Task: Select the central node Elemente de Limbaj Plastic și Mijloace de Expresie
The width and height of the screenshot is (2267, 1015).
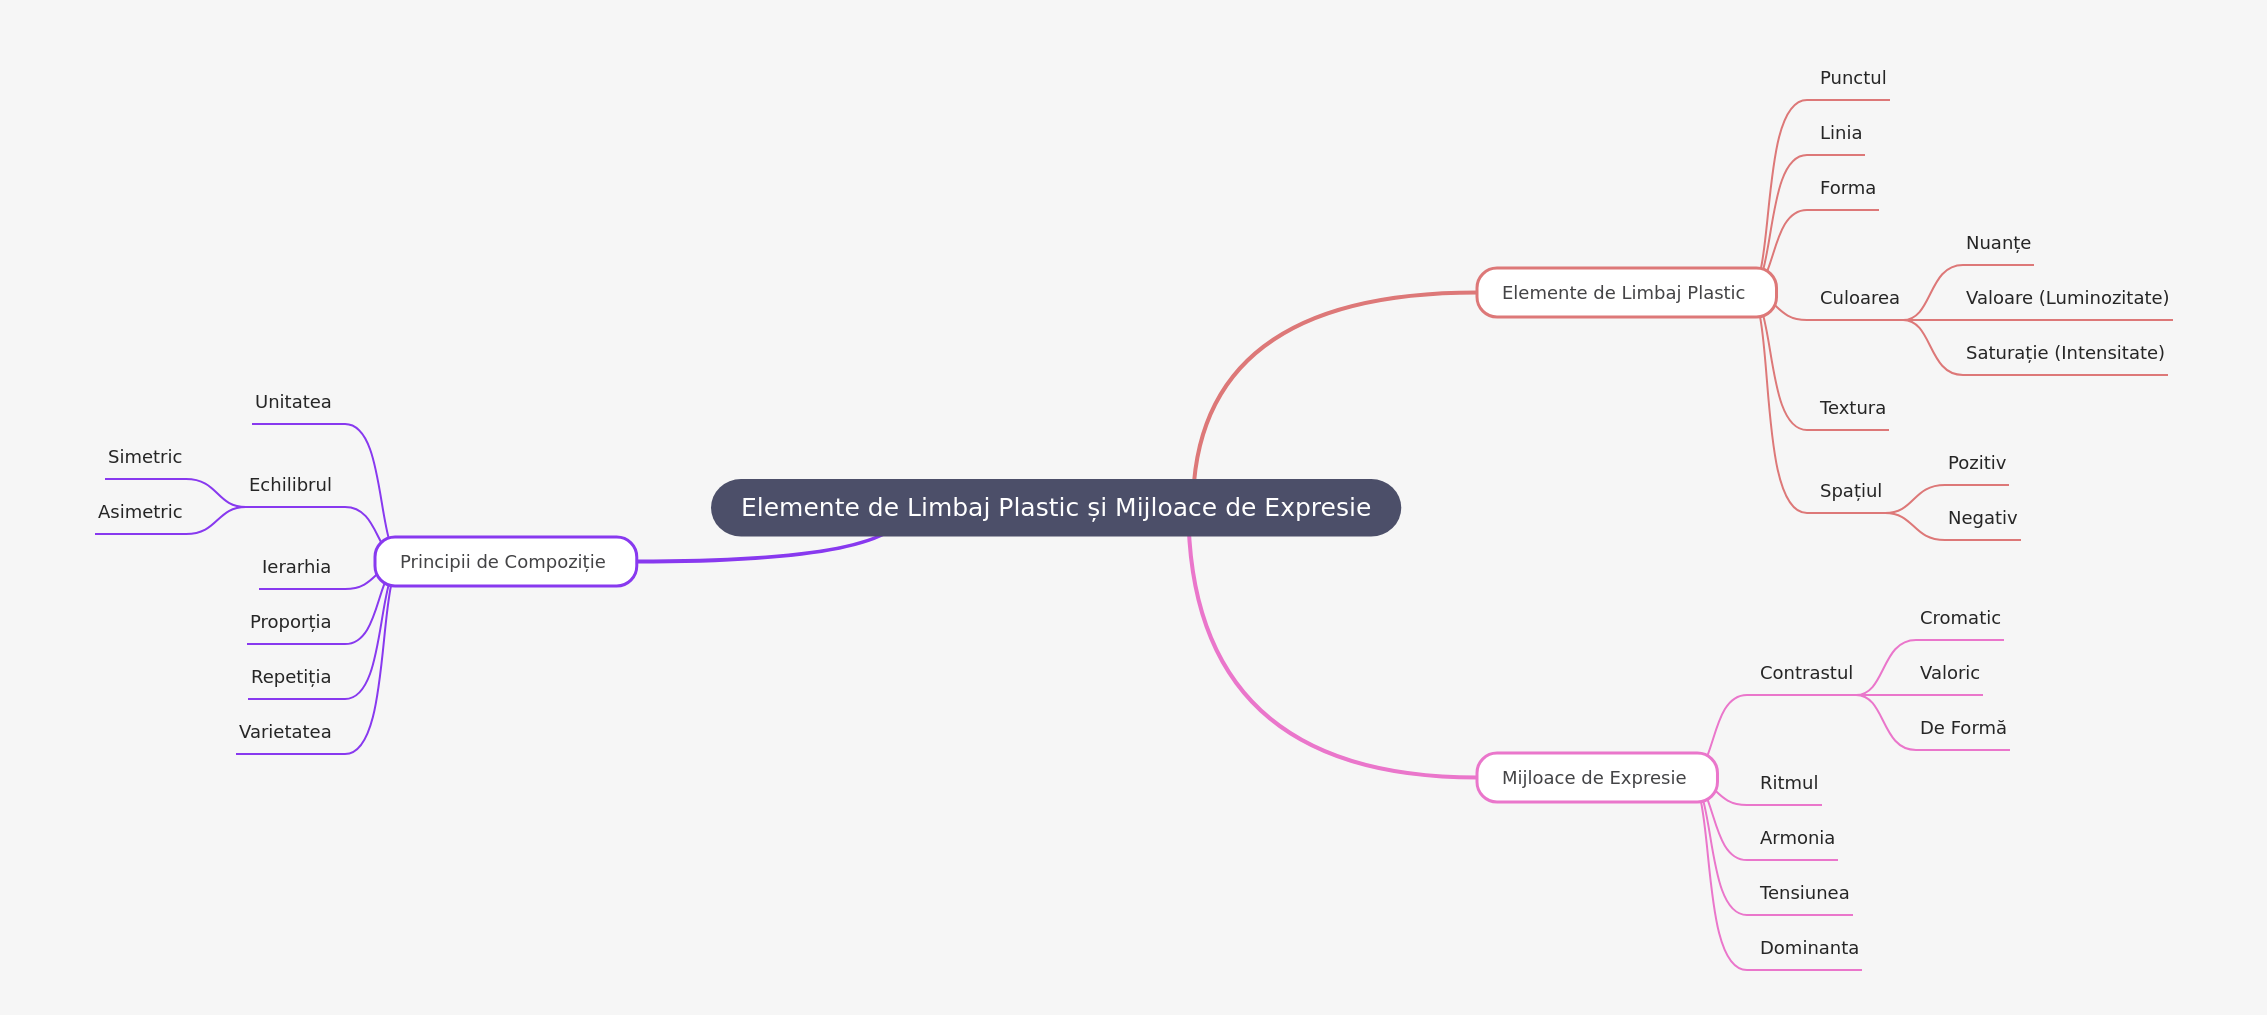Action: (1055, 507)
